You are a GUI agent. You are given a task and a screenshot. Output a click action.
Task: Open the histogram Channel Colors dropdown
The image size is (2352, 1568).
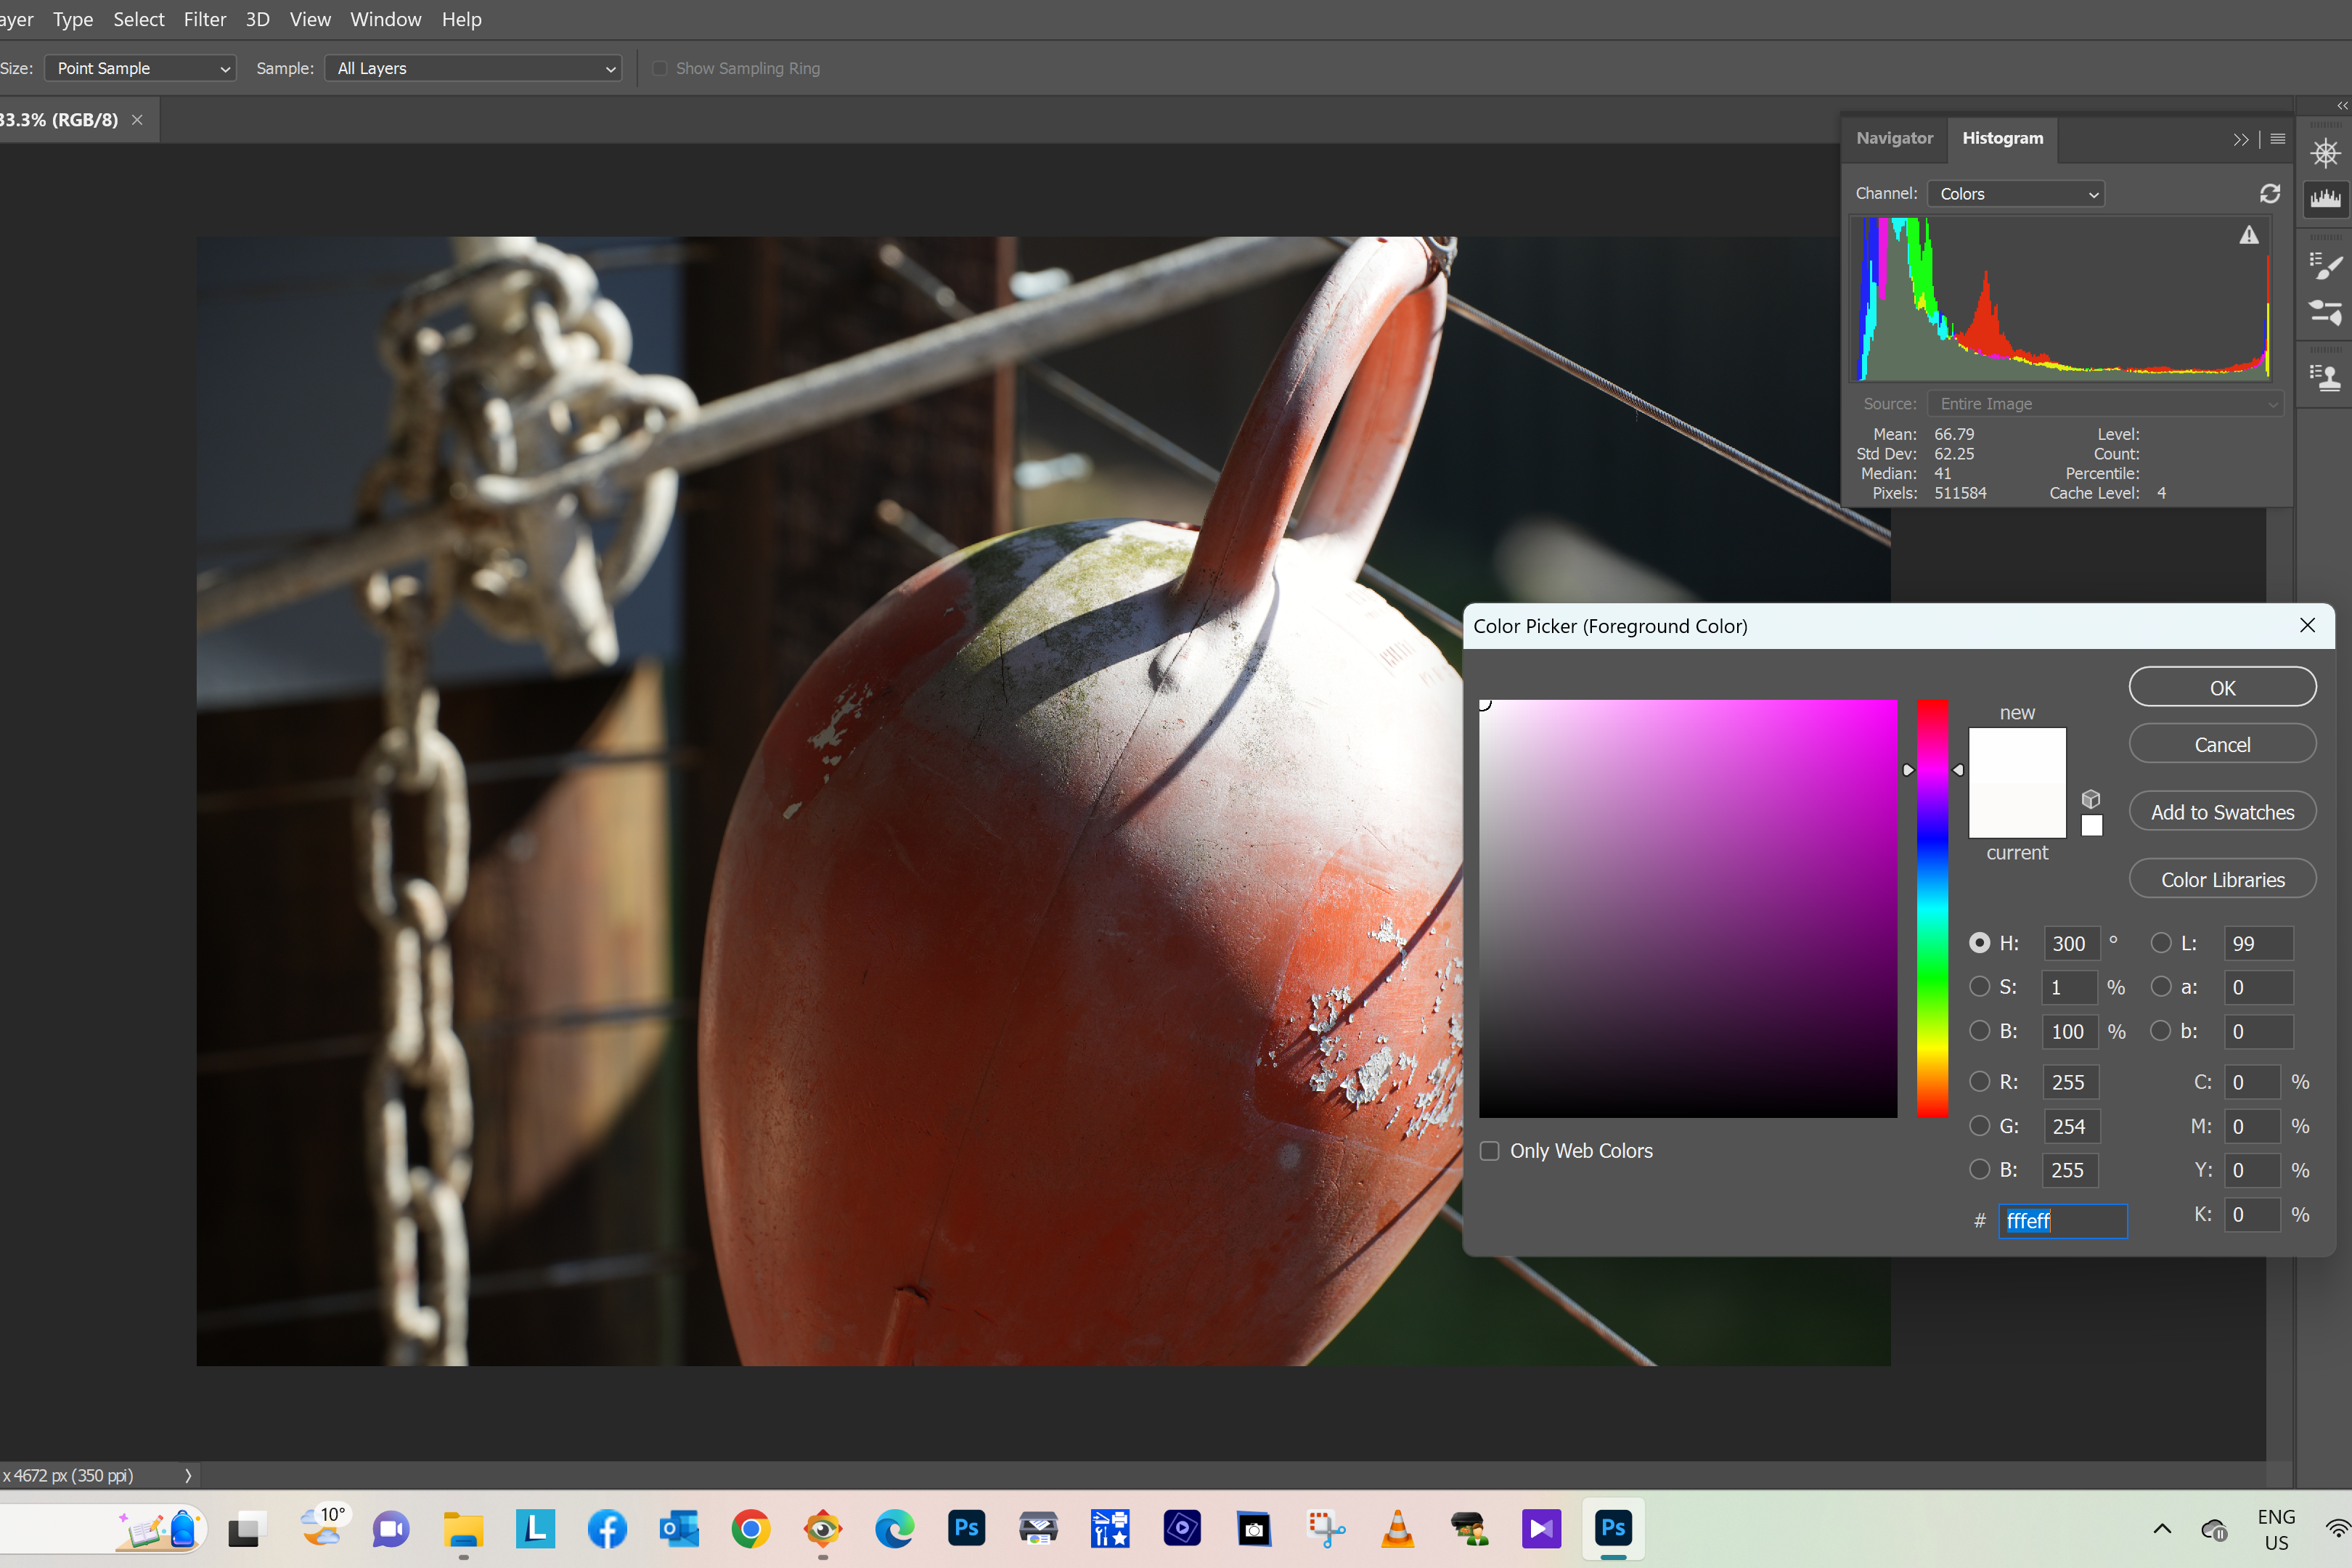2015,194
